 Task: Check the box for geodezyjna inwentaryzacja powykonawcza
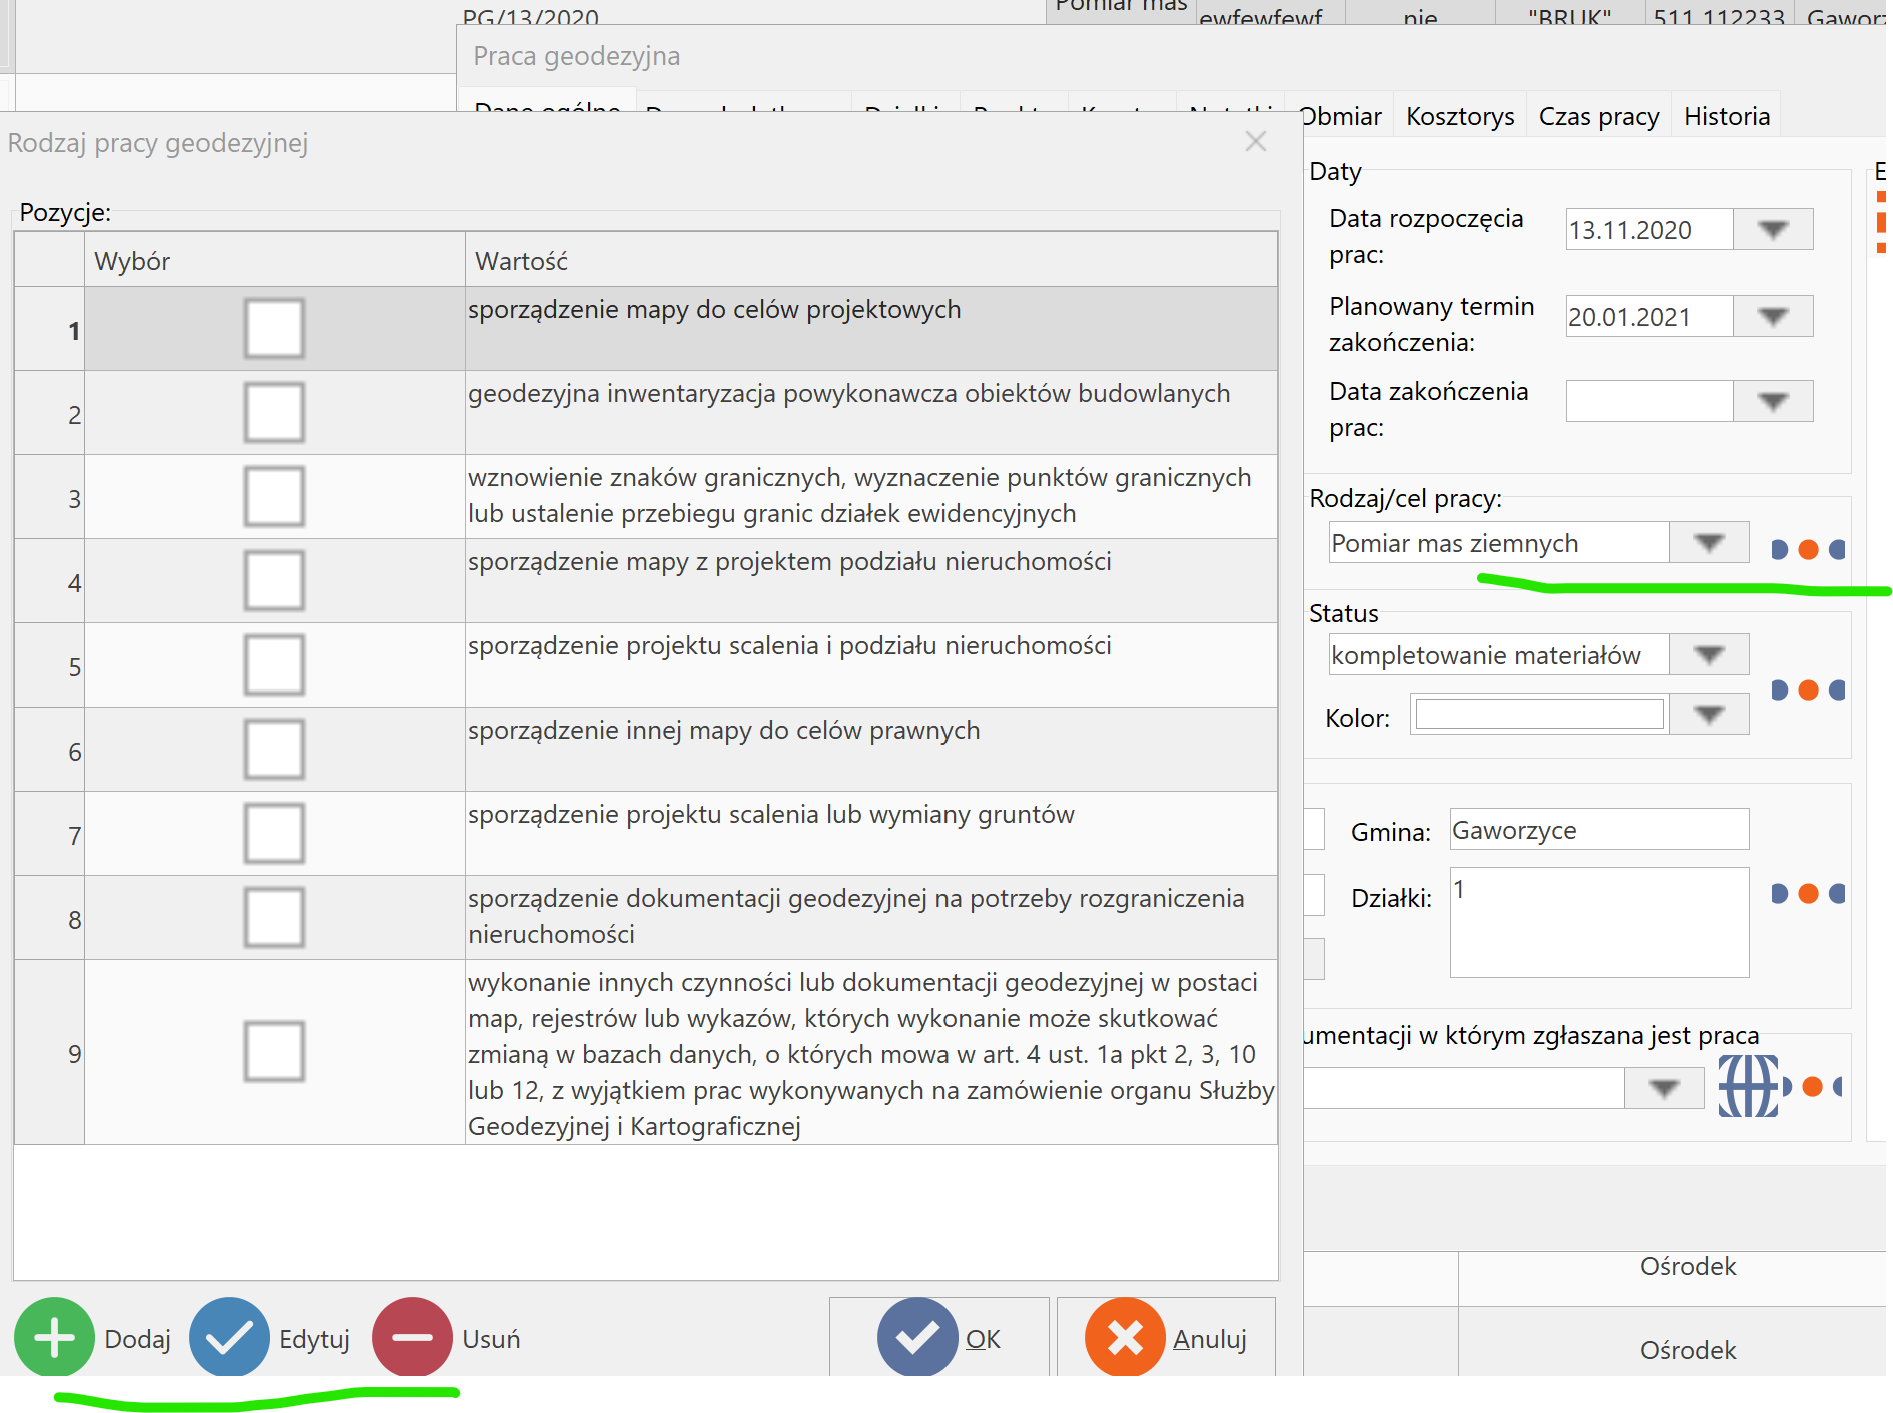click(x=274, y=412)
